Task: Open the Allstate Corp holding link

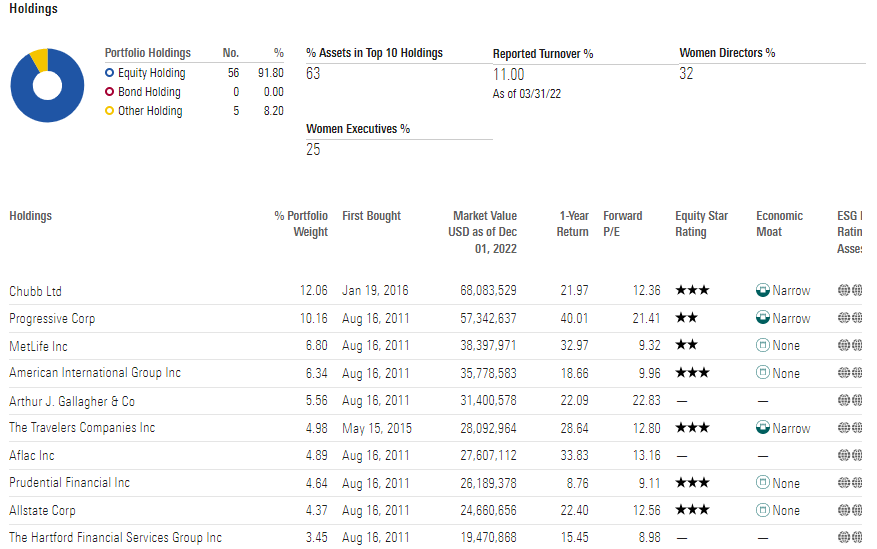Action: 42,510
